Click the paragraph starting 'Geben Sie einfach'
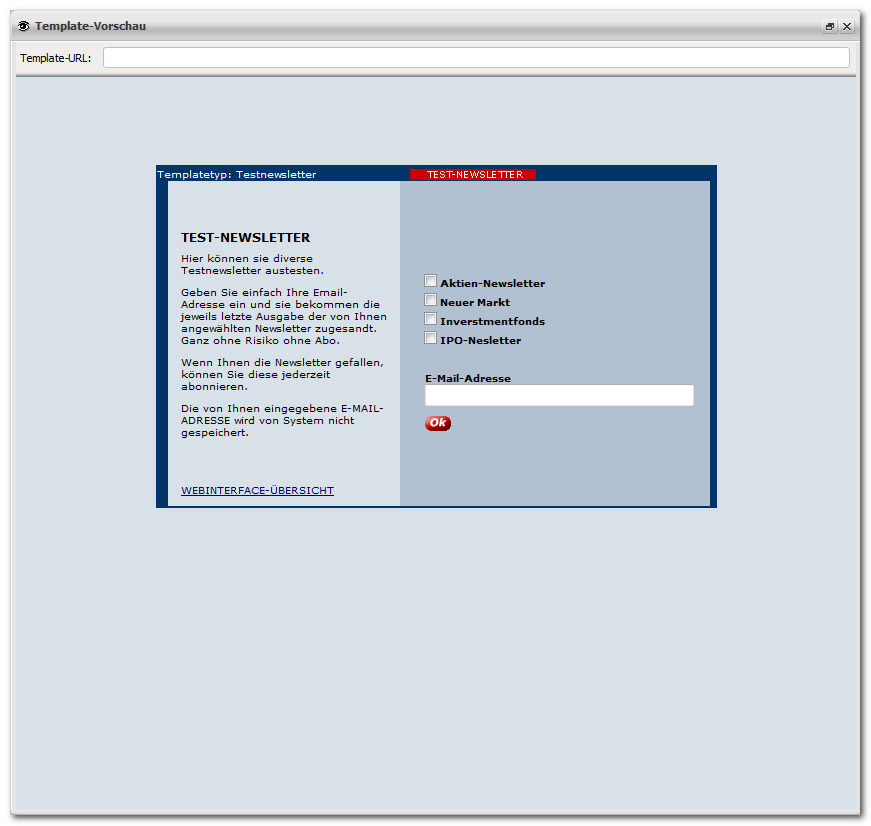The image size is (871, 826). tap(280, 316)
